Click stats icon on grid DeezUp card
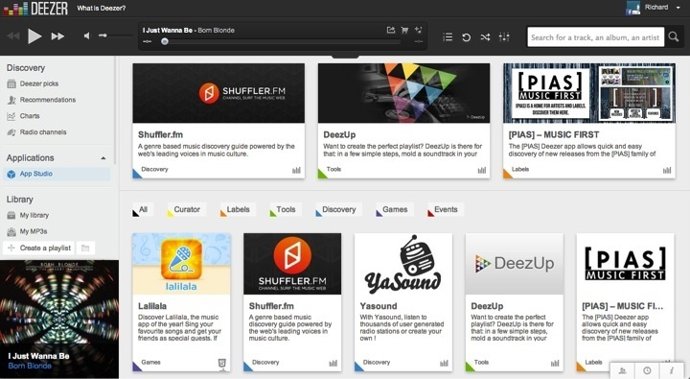 pos(555,363)
